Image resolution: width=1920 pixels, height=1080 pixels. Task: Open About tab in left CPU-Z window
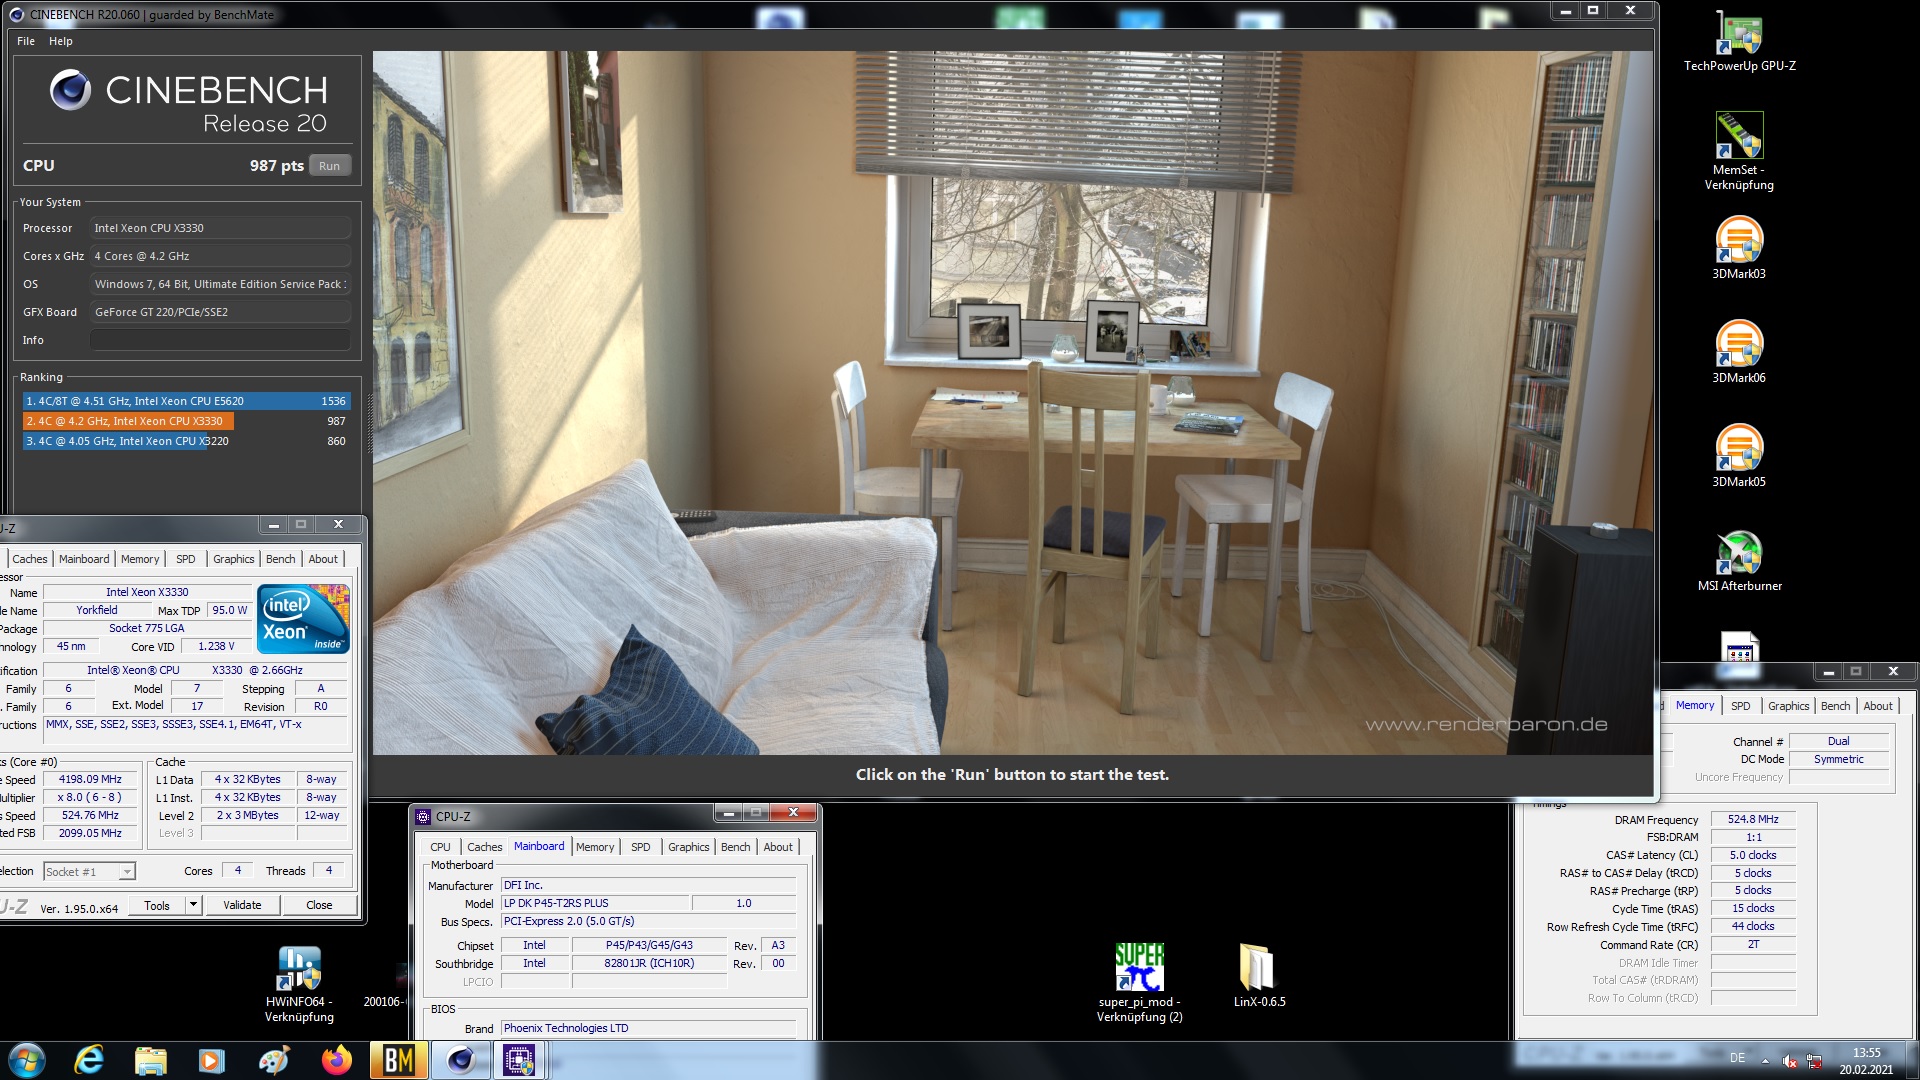[x=323, y=559]
